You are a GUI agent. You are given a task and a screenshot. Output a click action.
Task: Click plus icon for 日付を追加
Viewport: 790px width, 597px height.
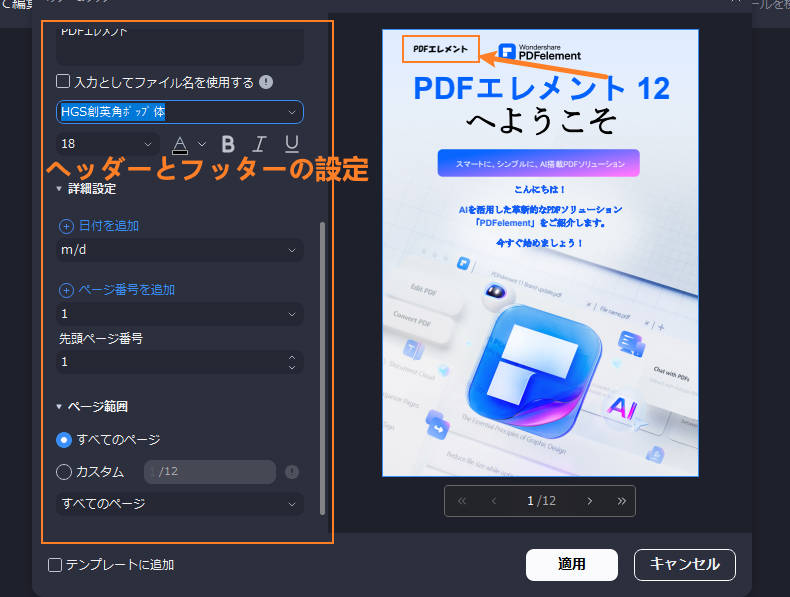pos(66,226)
